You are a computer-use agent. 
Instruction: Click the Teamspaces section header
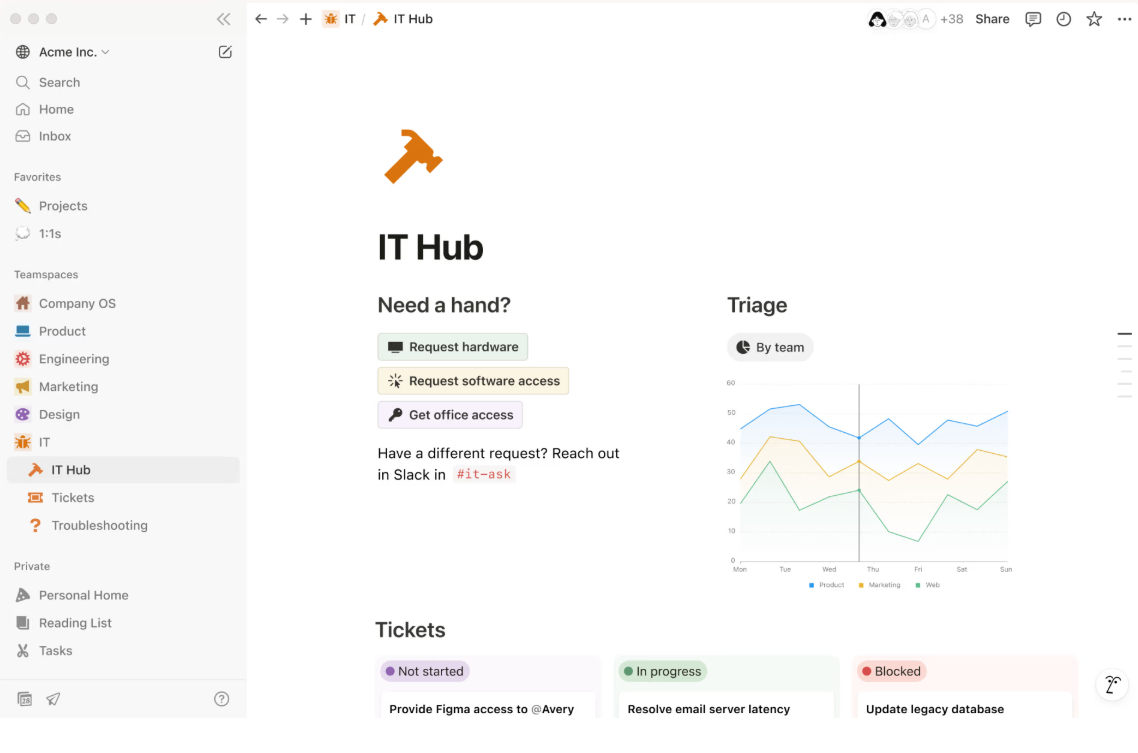click(46, 275)
